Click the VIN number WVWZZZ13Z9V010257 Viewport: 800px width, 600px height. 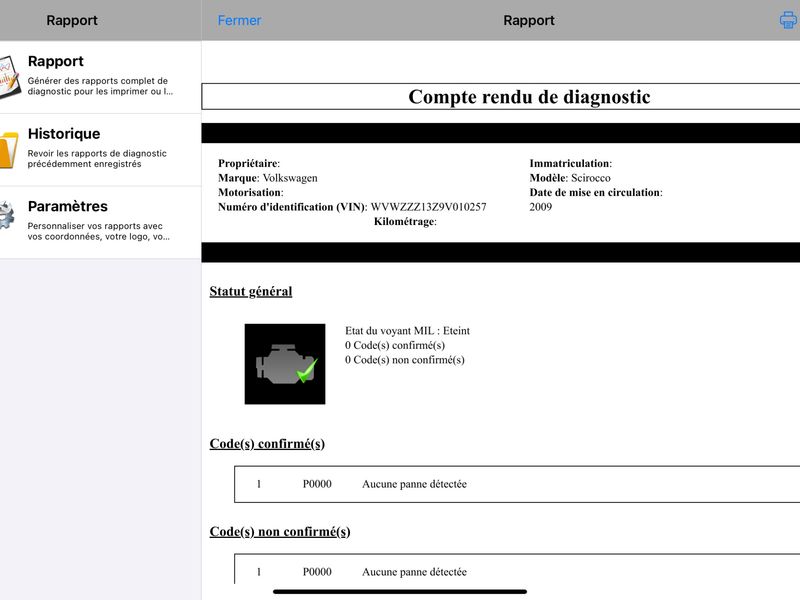428,207
